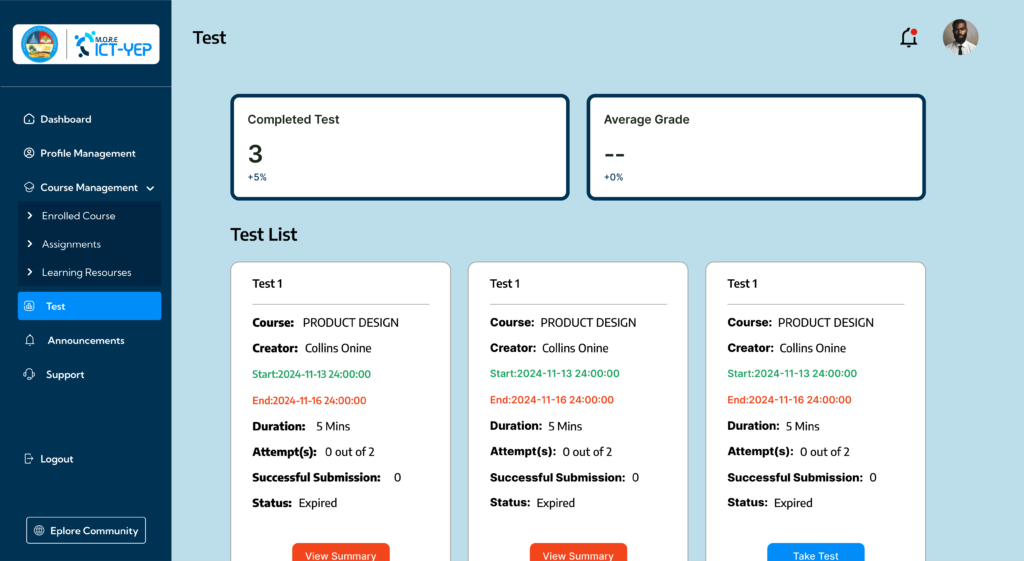
Task: Click the Dashboard home icon
Action: point(29,119)
